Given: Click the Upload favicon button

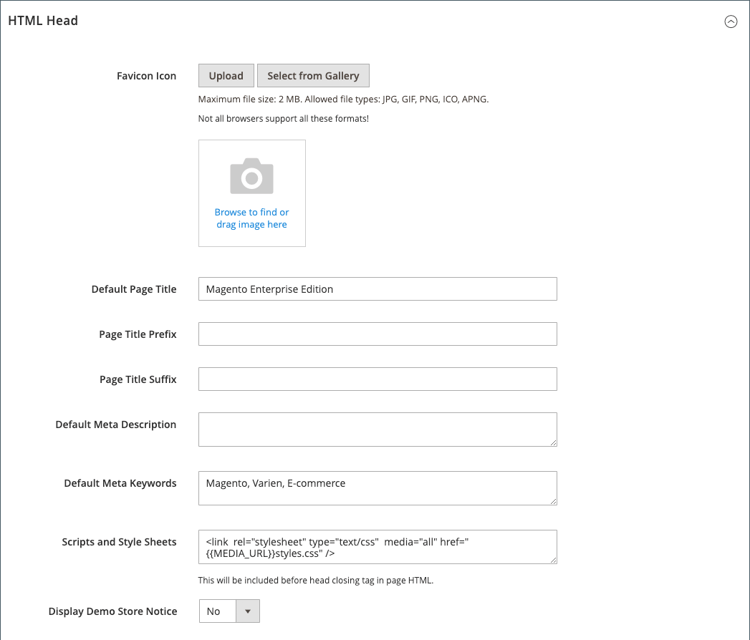Looking at the screenshot, I should 226,76.
